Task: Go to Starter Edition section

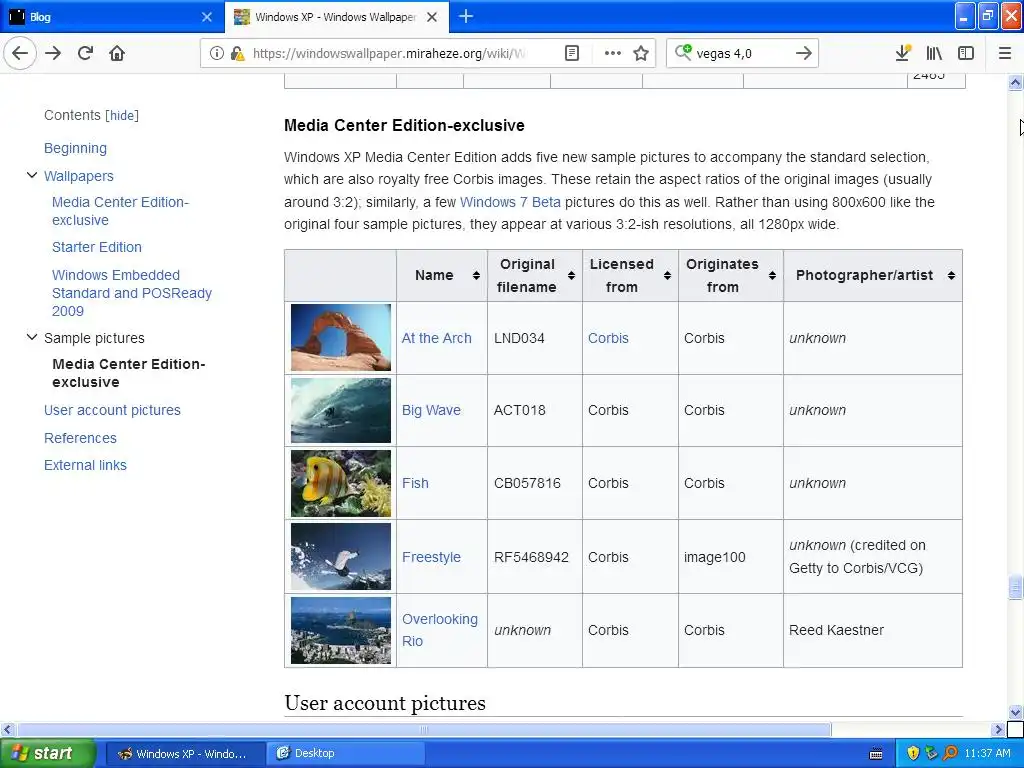Action: pyautogui.click(x=97, y=247)
